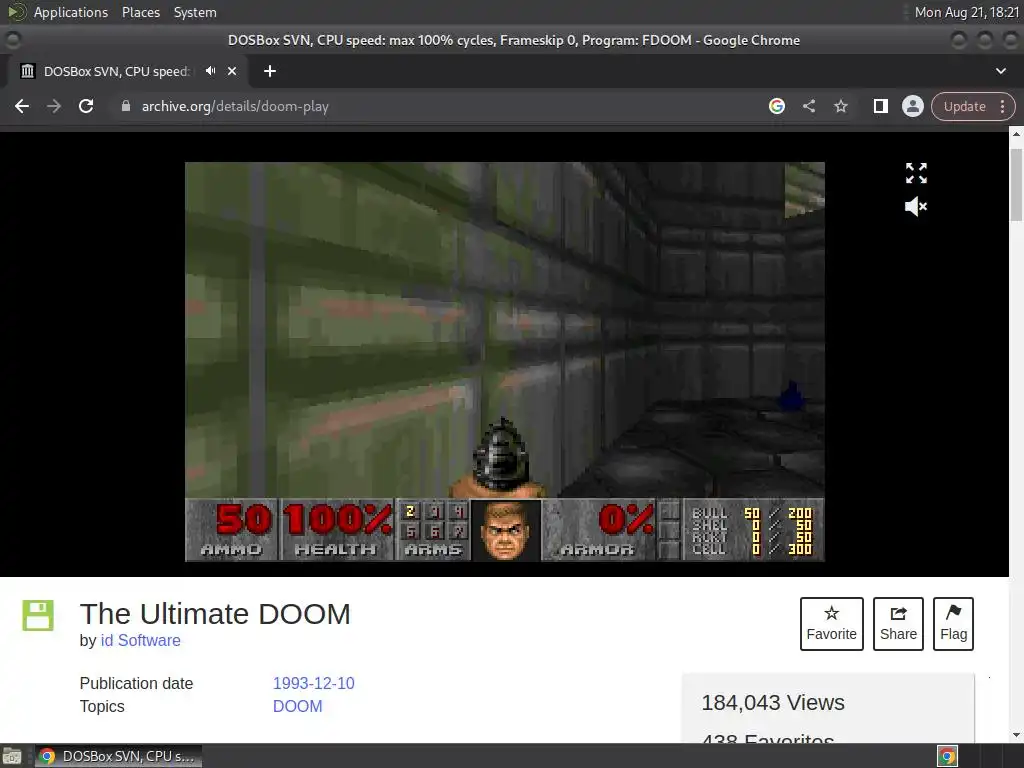Open the Places menu
This screenshot has height=768, width=1024.
pyautogui.click(x=140, y=12)
